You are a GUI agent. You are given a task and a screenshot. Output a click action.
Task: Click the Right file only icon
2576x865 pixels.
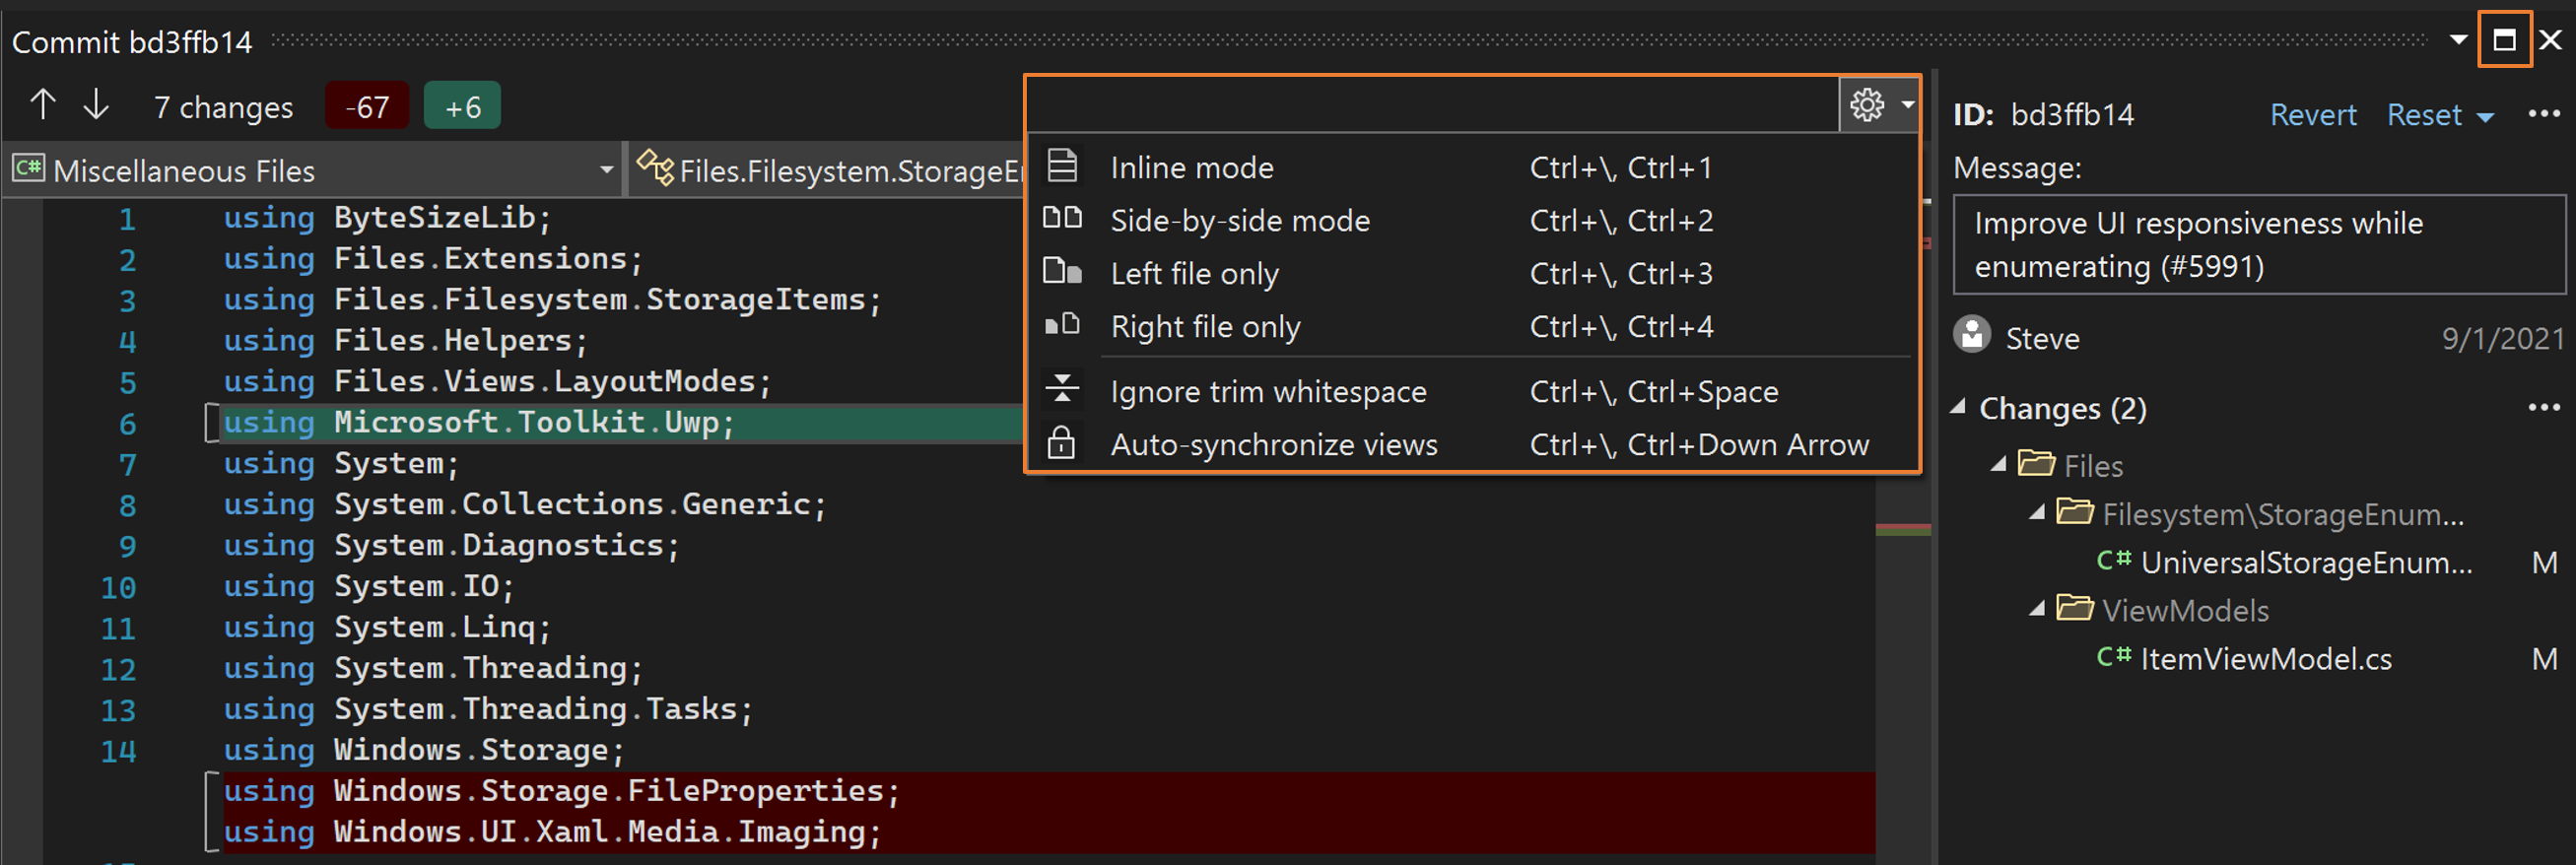(x=1062, y=324)
